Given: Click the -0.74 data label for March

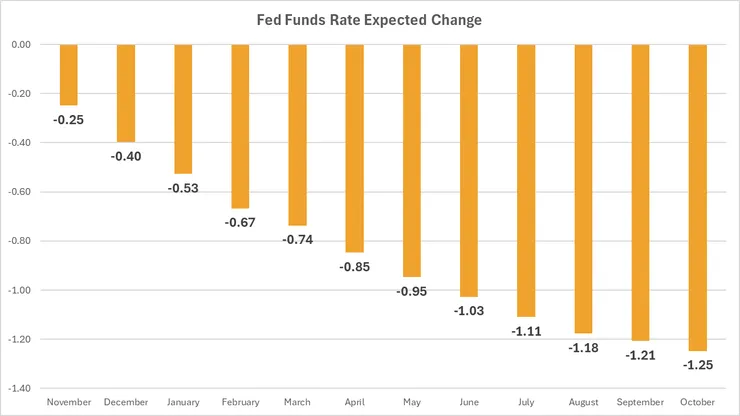Looking at the screenshot, I should (297, 240).
